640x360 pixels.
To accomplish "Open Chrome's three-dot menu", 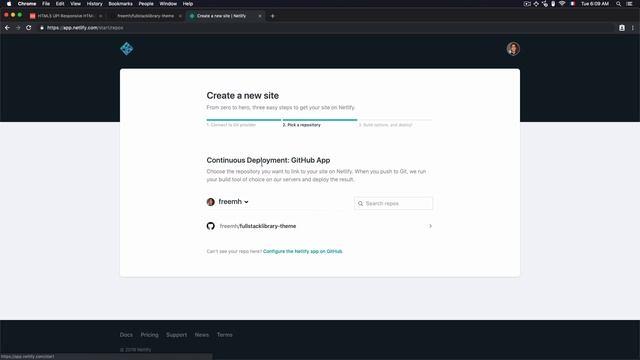I will click(x=633, y=28).
